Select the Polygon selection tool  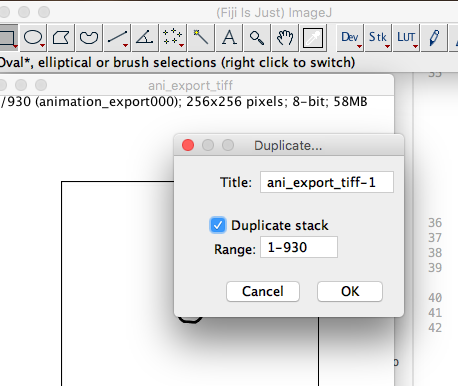coord(61,37)
